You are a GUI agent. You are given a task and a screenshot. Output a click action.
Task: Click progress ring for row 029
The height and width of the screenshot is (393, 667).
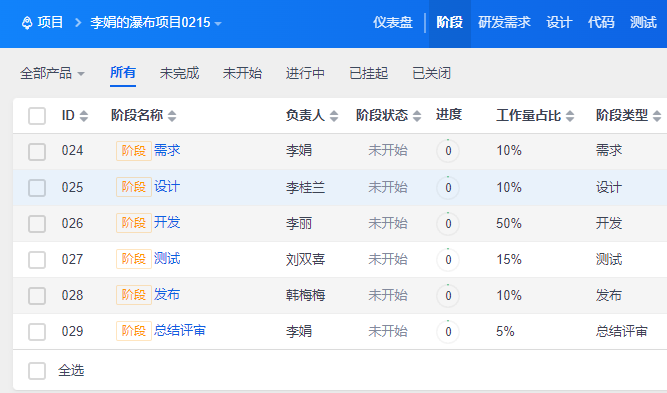coord(448,332)
